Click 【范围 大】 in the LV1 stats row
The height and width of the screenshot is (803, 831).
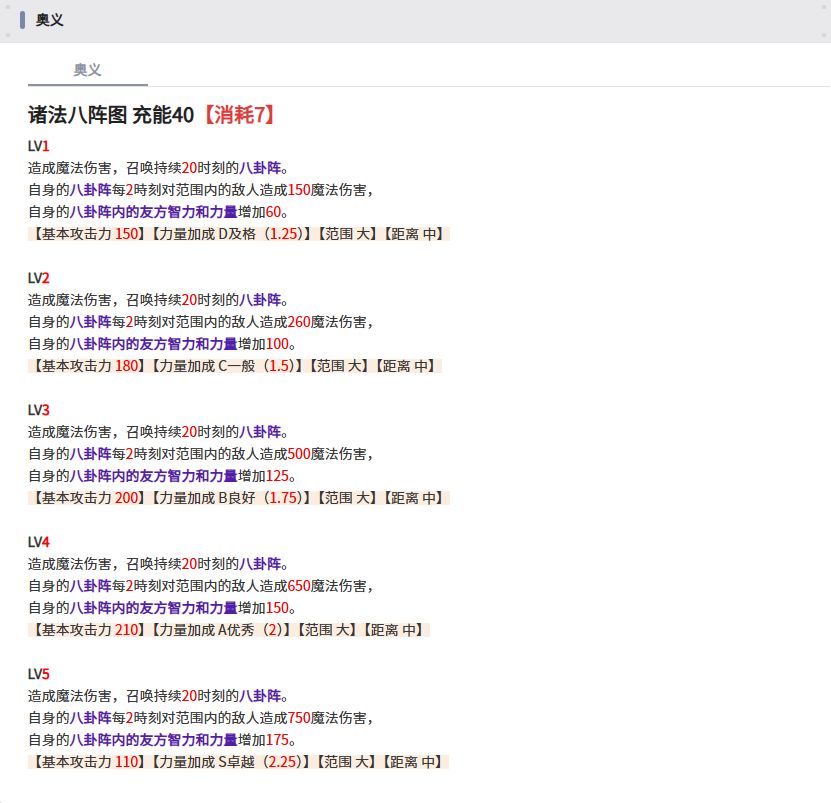(x=347, y=234)
